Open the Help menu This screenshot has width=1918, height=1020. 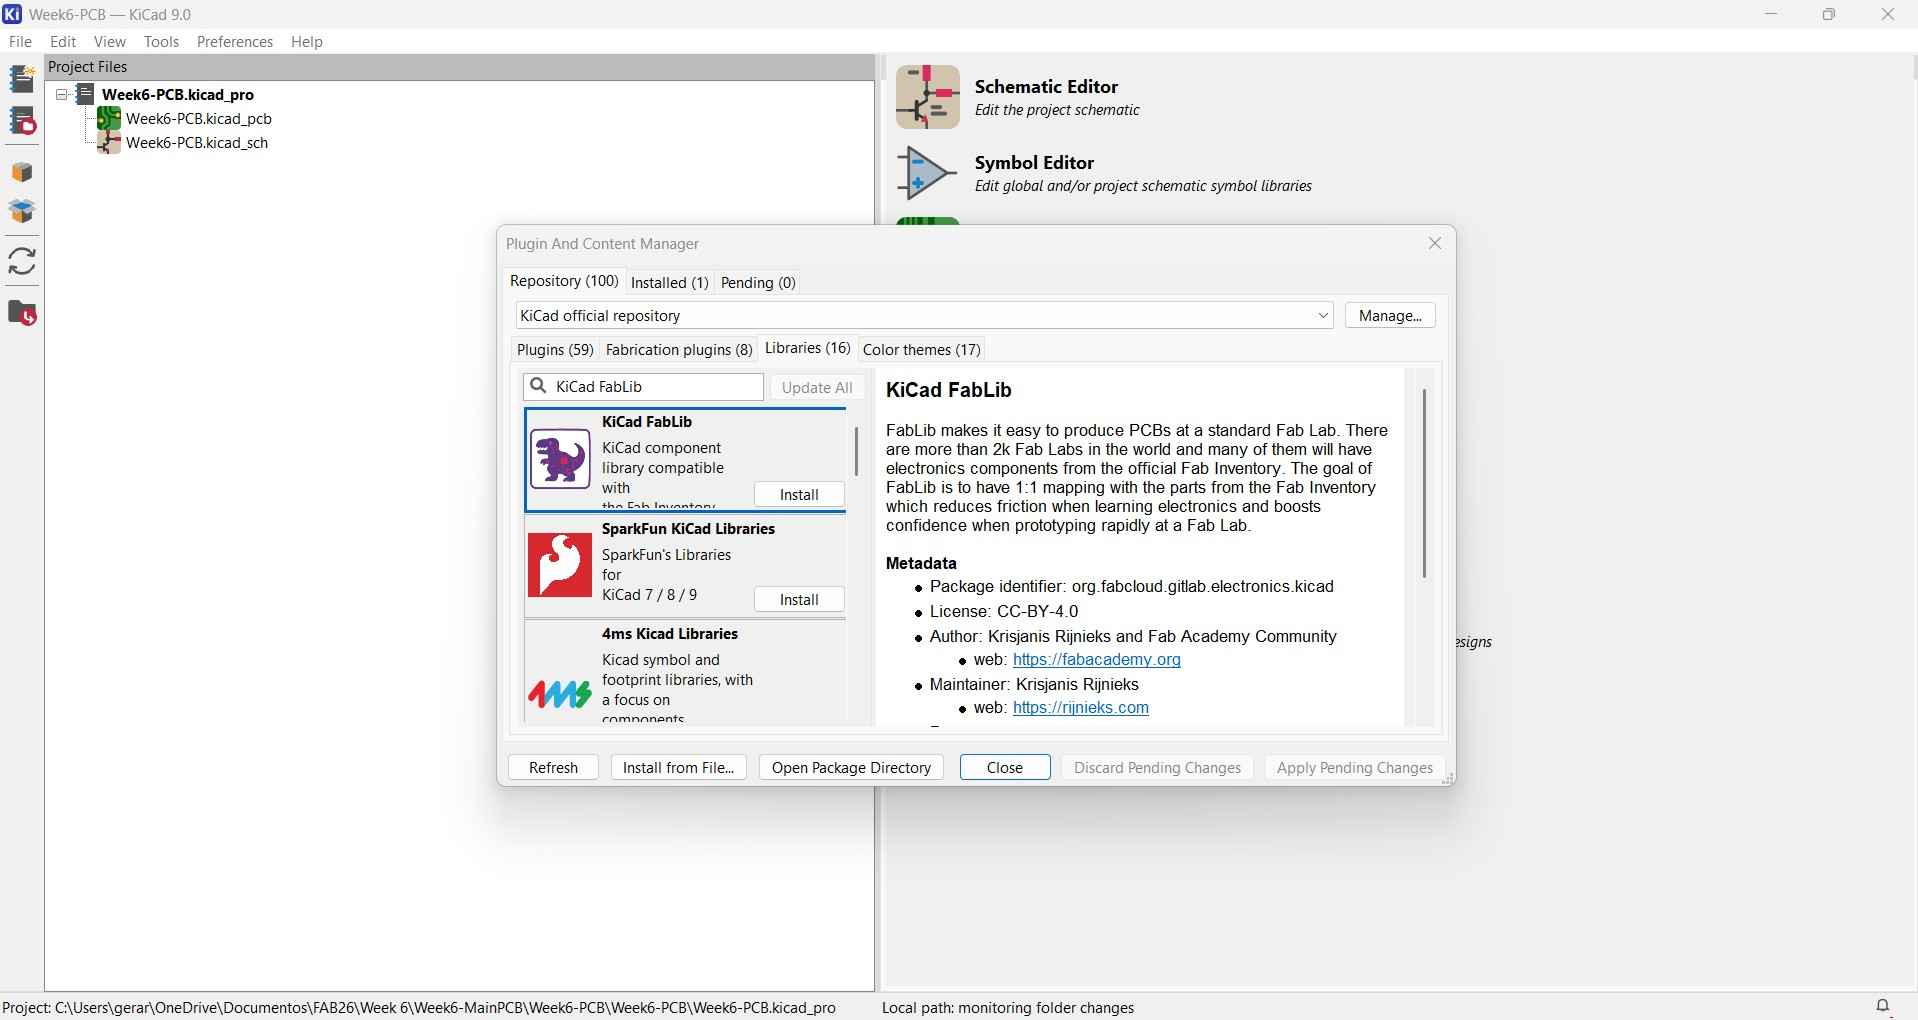[307, 42]
